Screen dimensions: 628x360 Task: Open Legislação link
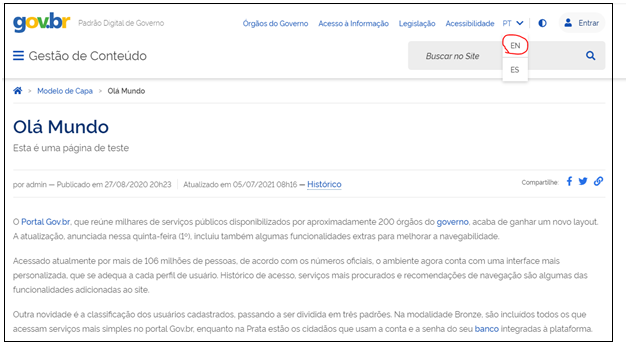[x=417, y=24]
